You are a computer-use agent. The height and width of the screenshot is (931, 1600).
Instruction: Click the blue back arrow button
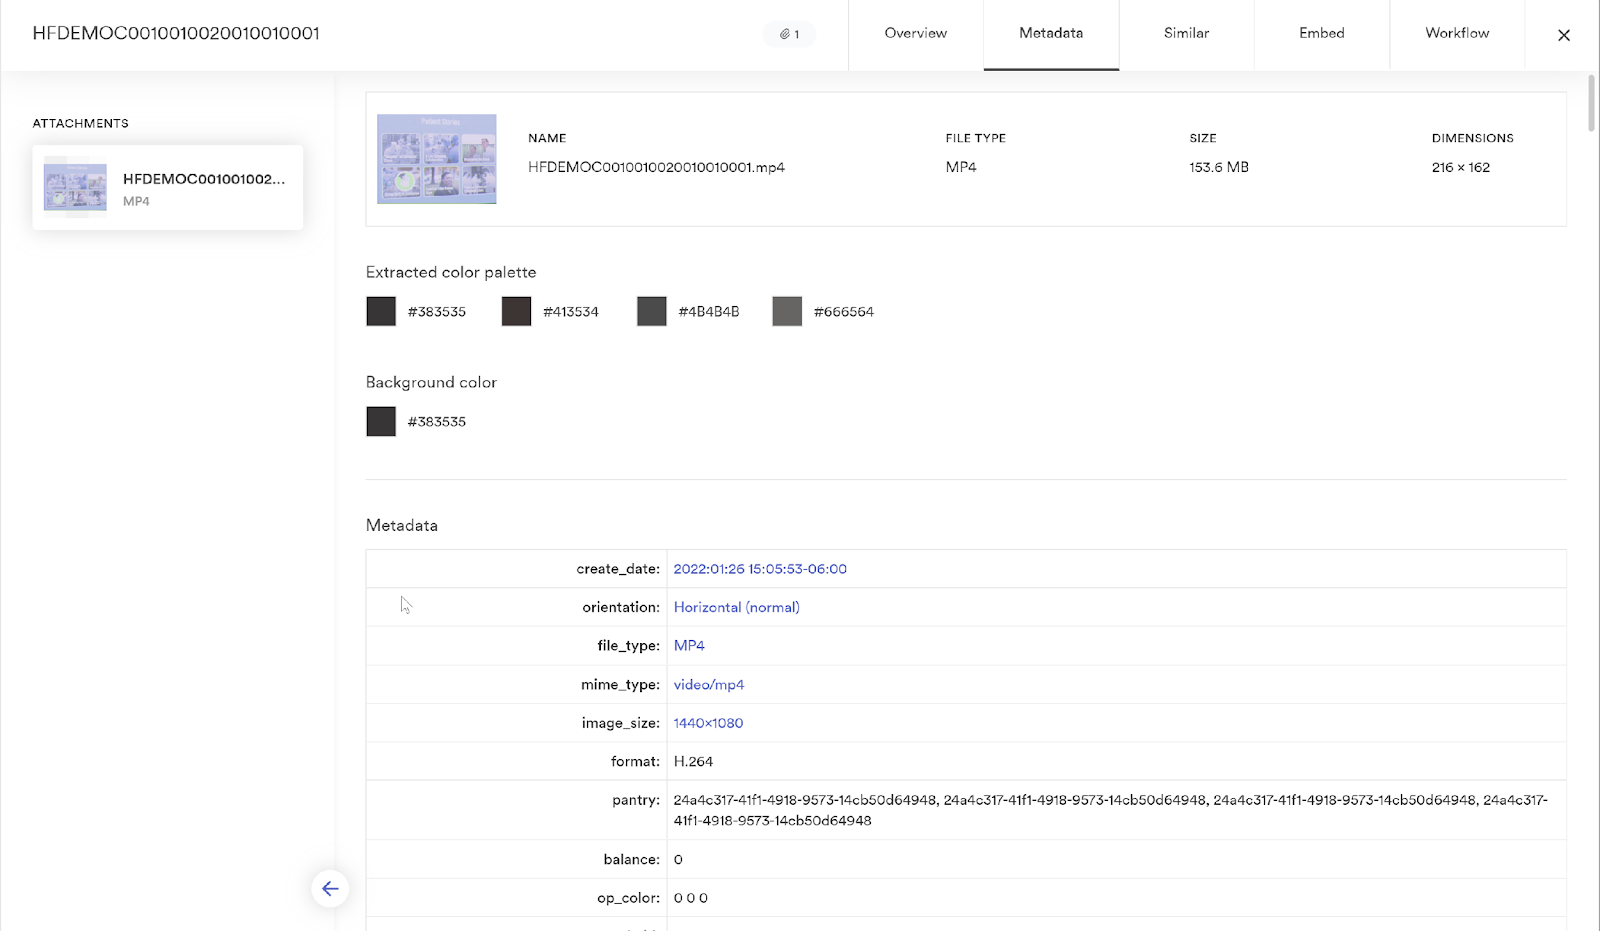tap(330, 888)
